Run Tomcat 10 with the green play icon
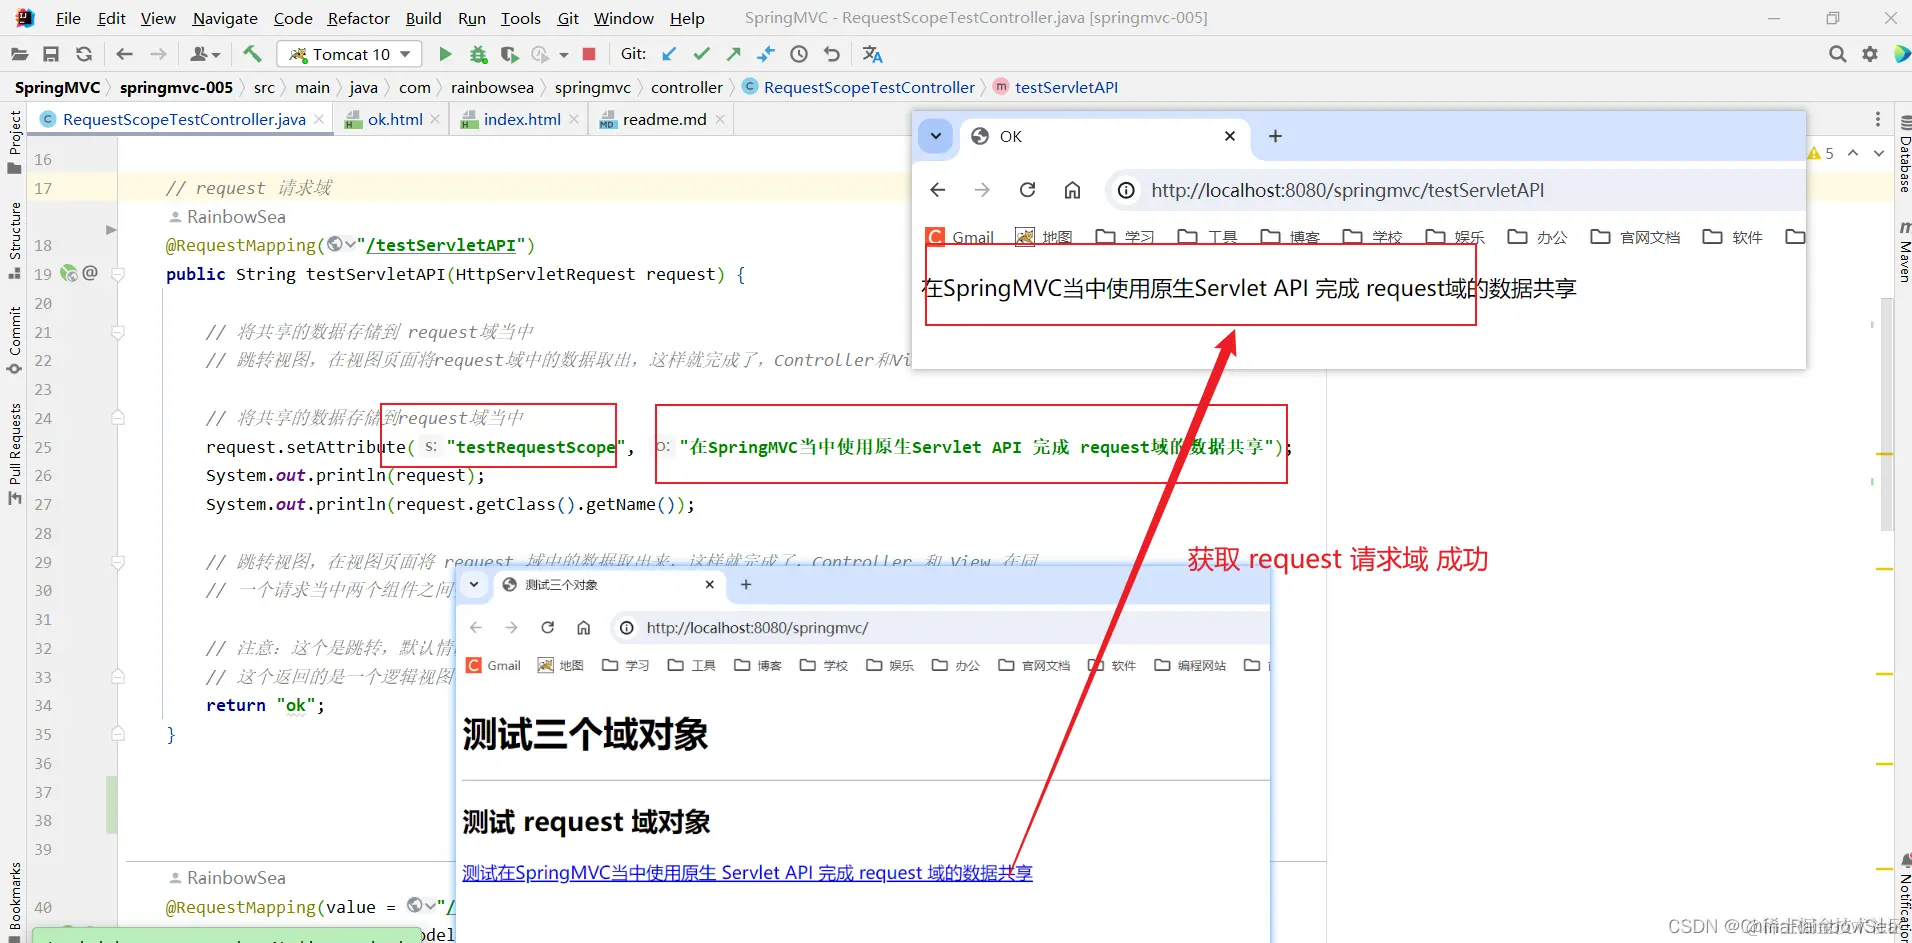This screenshot has width=1912, height=943. tap(446, 54)
